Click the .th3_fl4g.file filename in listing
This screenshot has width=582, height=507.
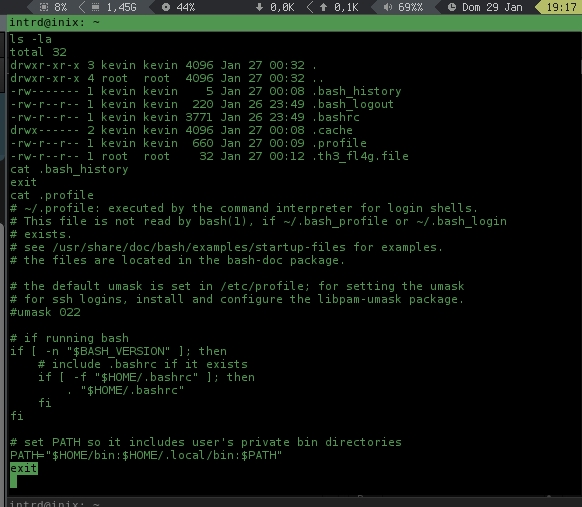click(360, 156)
